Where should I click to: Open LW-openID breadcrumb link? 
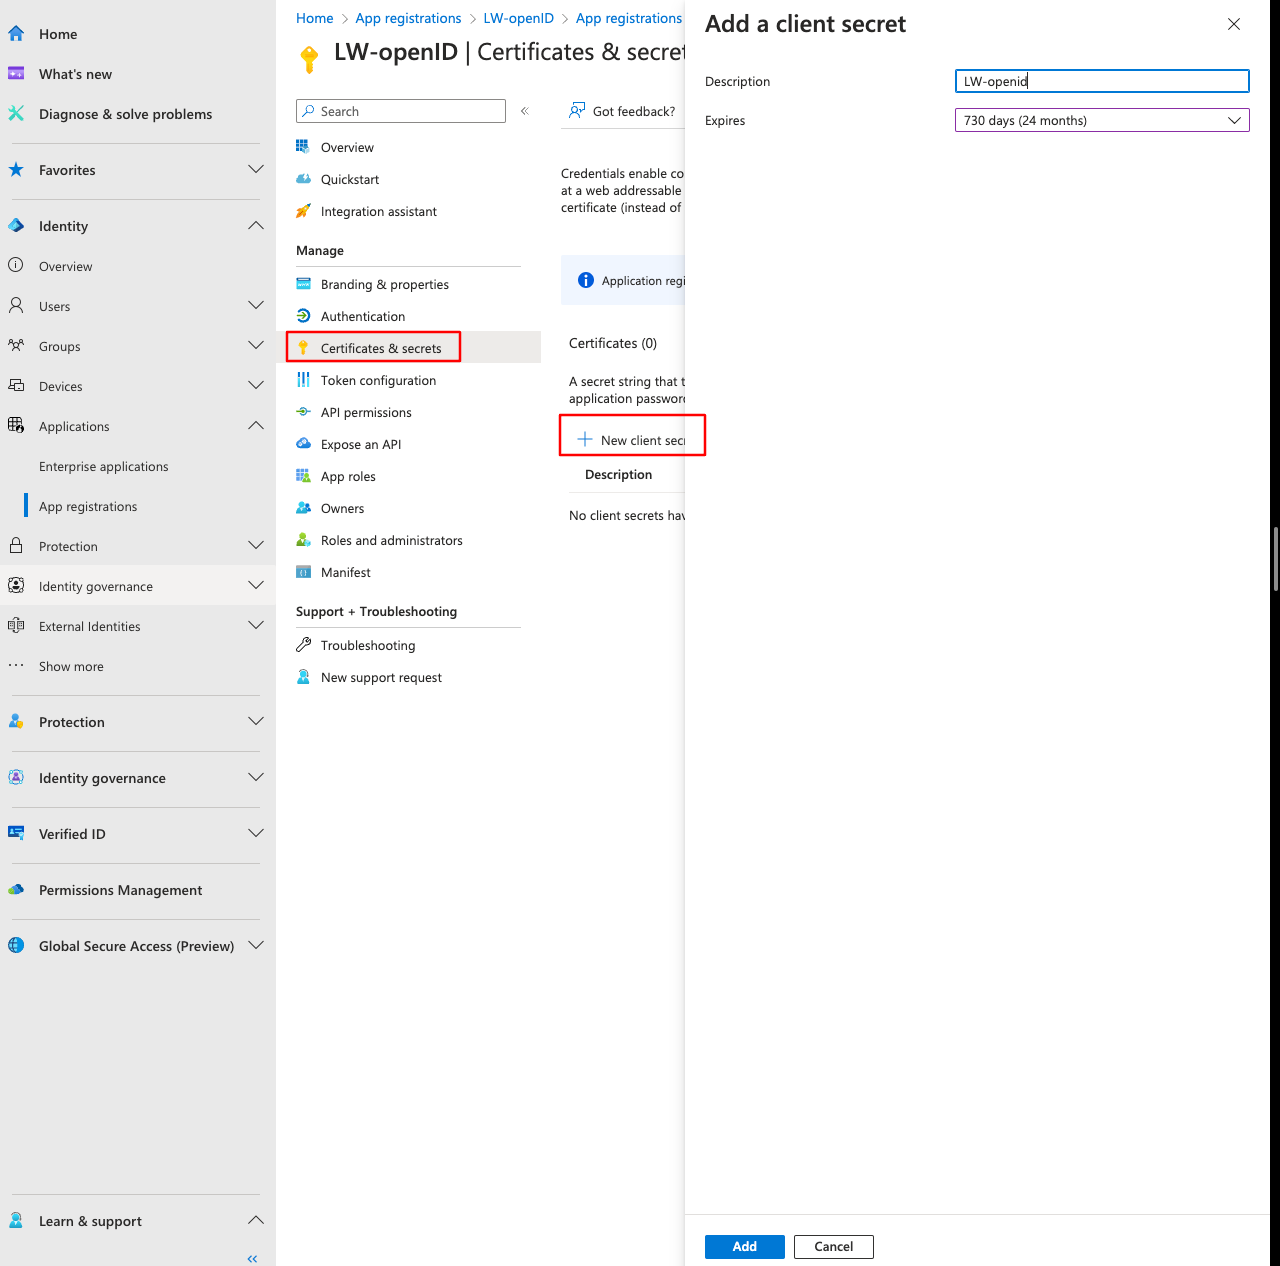point(518,18)
